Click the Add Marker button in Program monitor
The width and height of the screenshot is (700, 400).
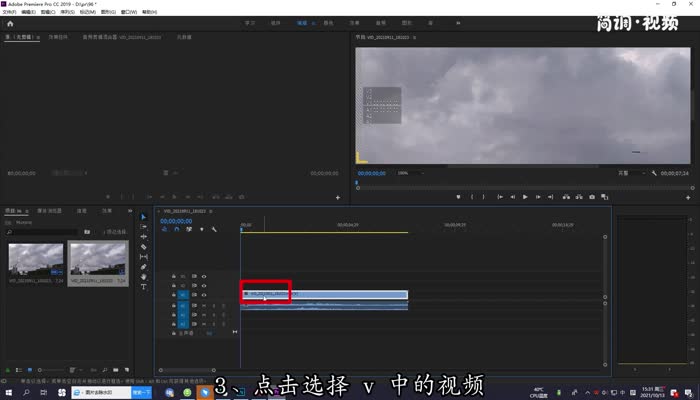[459, 197]
